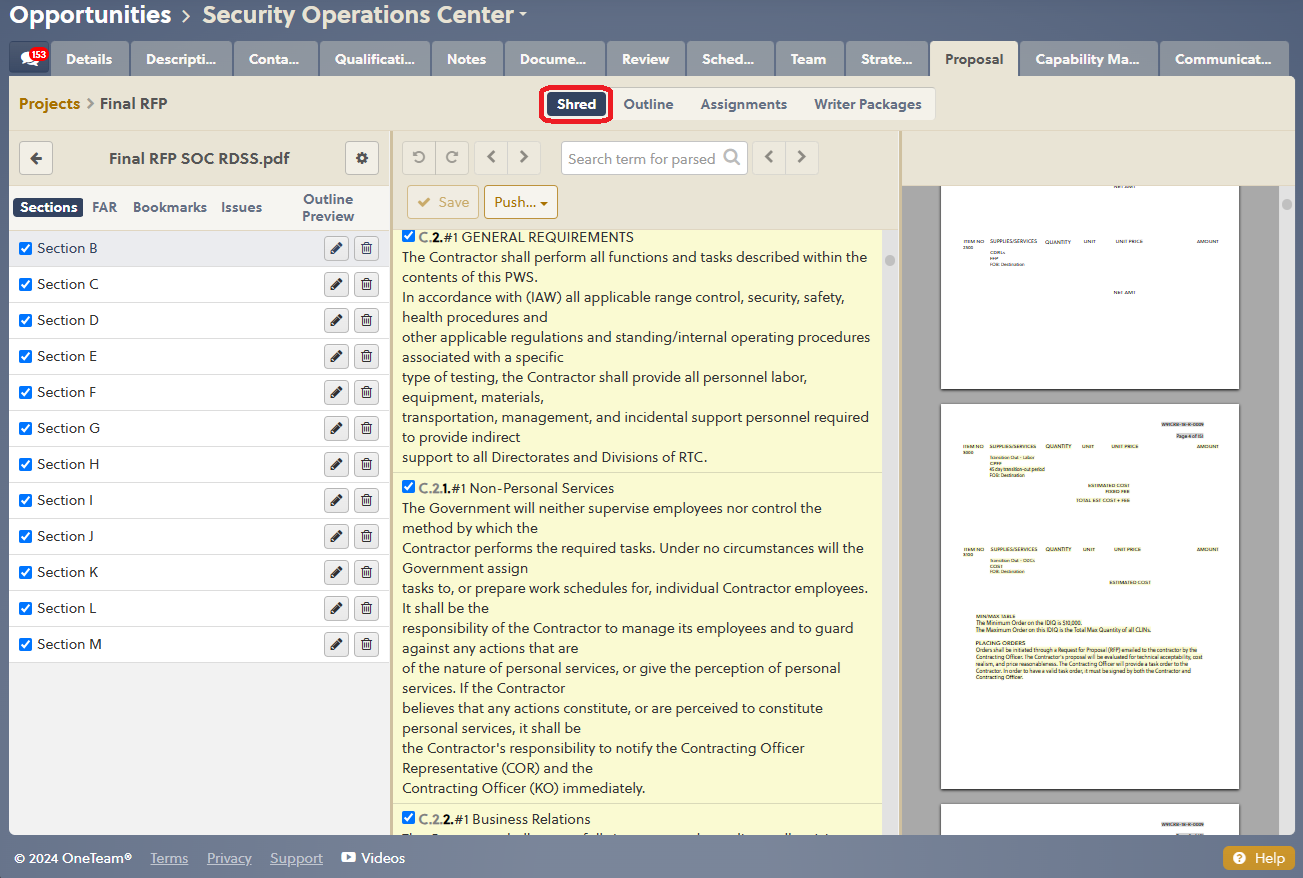Screen dimensions: 1303x878
Task: Open the Notes tab
Action: [466, 59]
